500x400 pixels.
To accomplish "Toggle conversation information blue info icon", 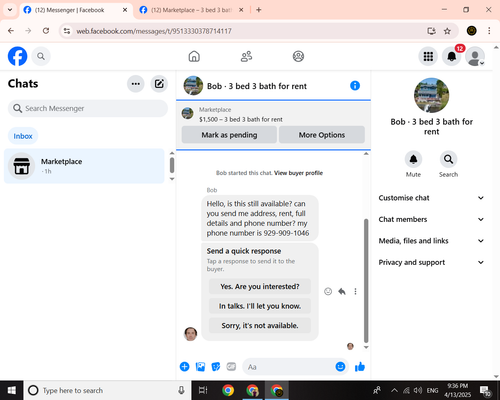I will click(x=355, y=86).
